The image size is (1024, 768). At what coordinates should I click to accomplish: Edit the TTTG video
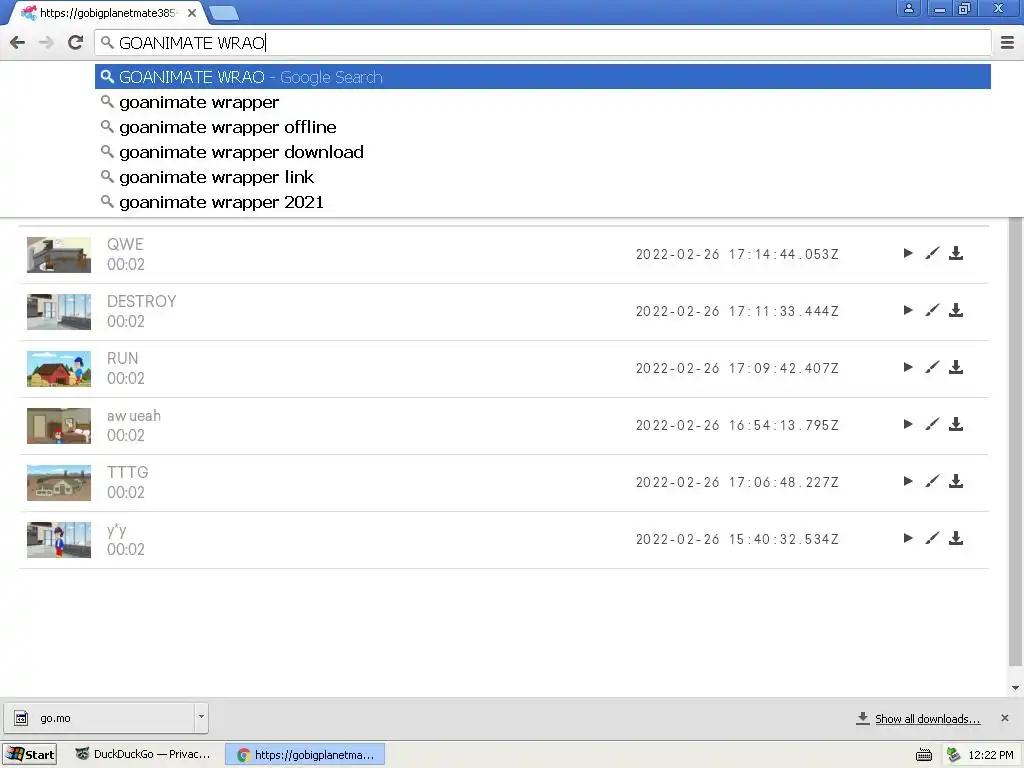pos(932,481)
